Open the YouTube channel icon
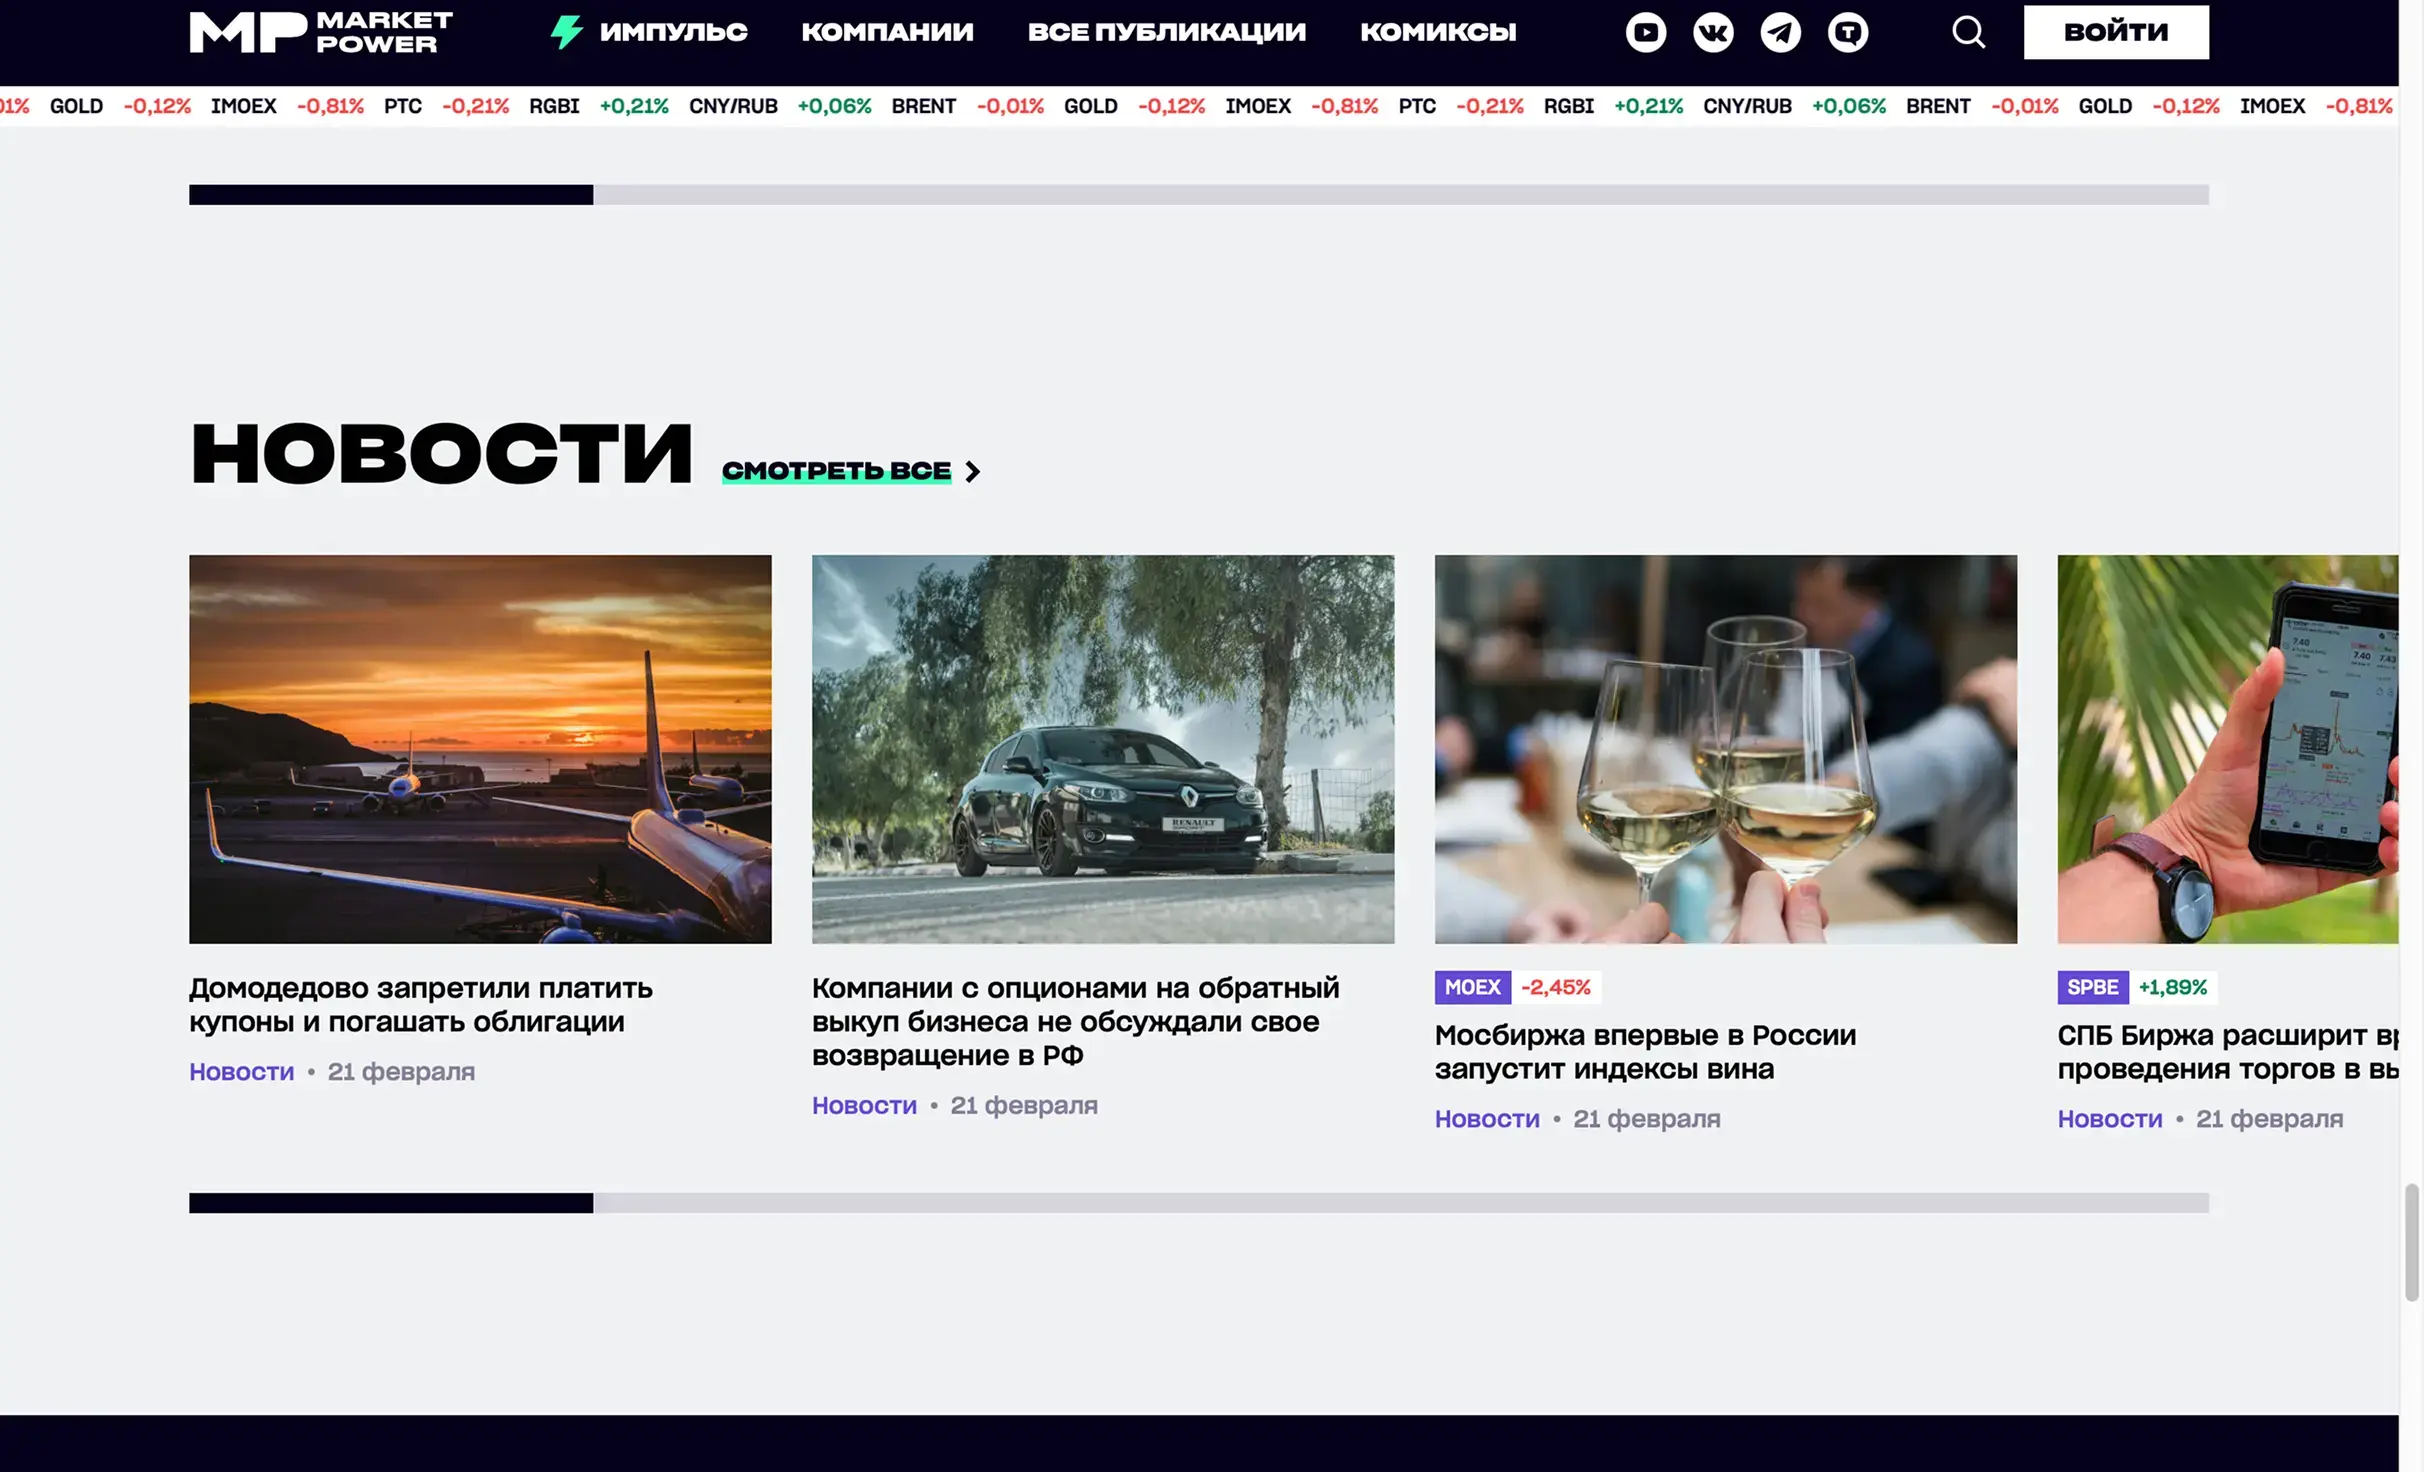This screenshot has width=2424, height=1472. click(x=1645, y=31)
